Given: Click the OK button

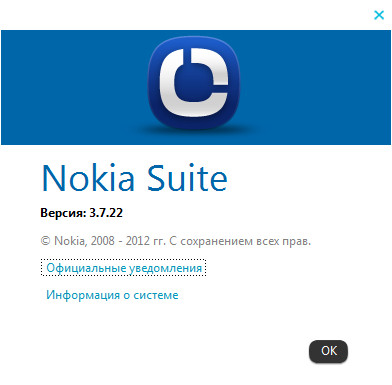Looking at the screenshot, I should pyautogui.click(x=328, y=351).
